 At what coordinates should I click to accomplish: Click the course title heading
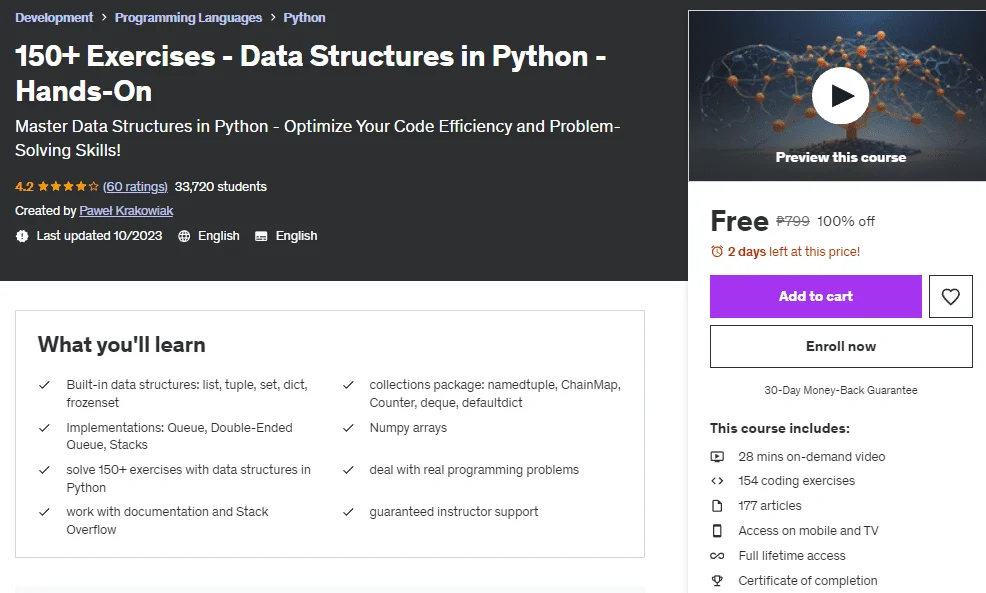(311, 74)
